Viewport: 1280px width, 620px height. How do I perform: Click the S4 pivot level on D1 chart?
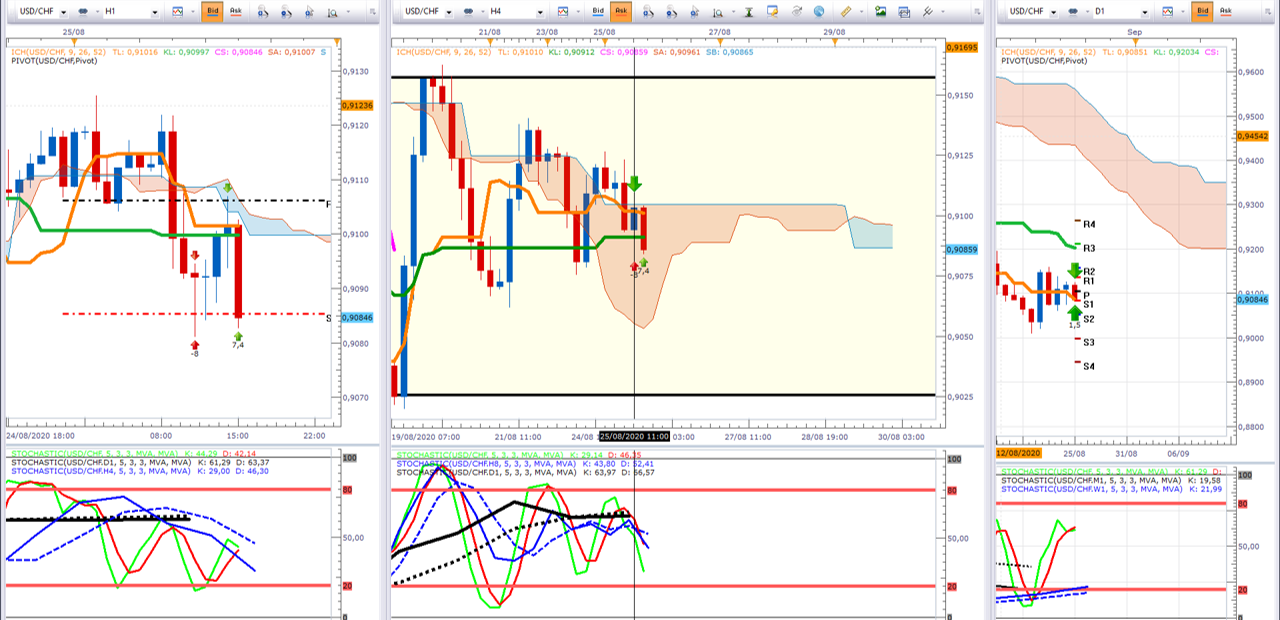pyautogui.click(x=1089, y=366)
